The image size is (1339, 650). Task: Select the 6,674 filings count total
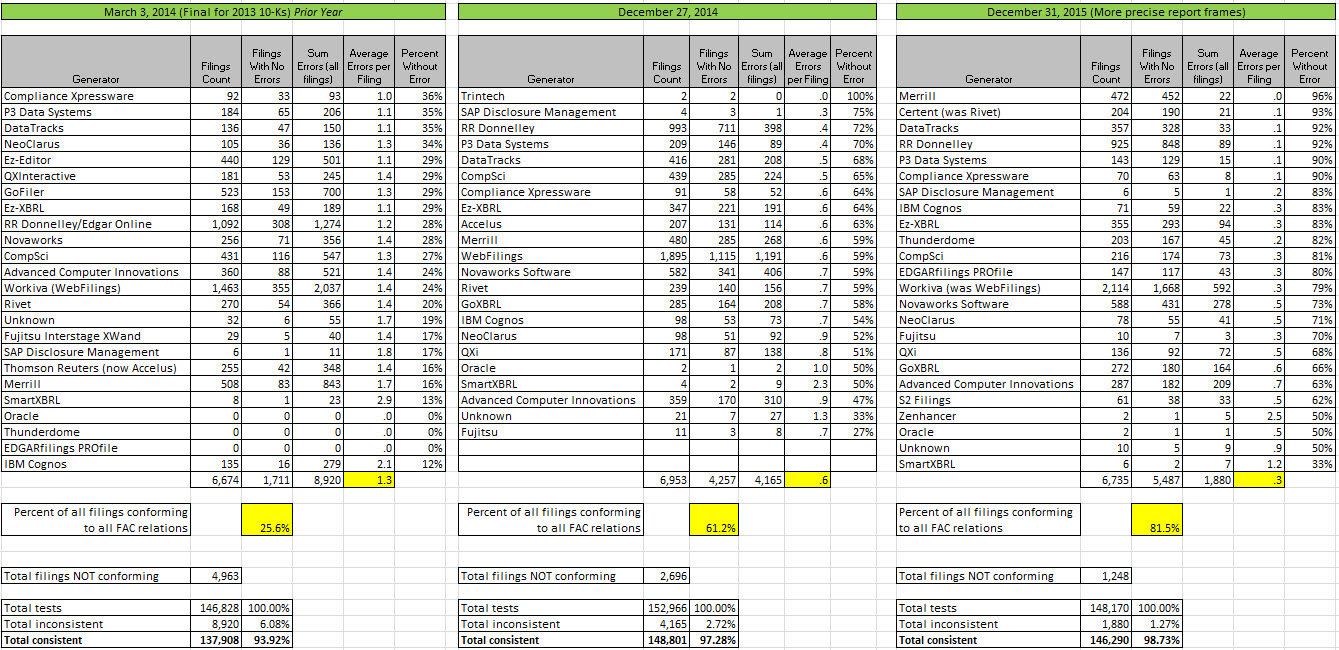(x=216, y=480)
